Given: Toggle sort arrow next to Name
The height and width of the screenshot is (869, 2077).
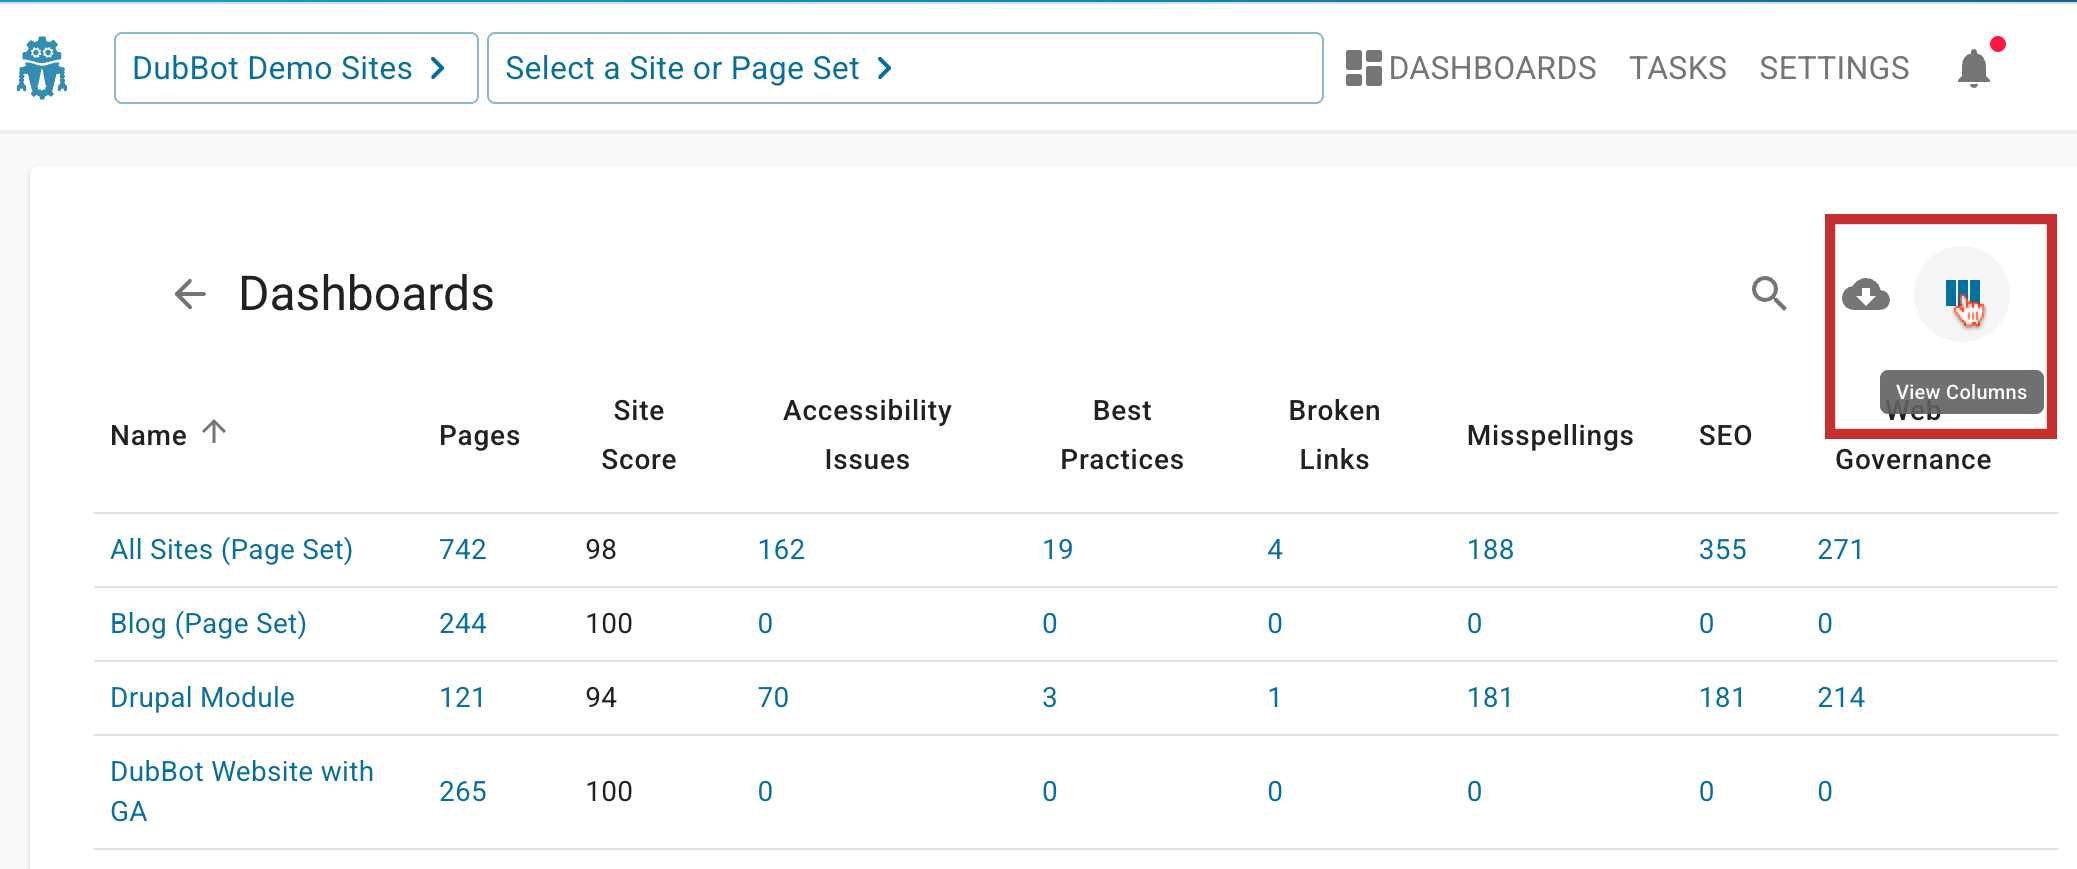Looking at the screenshot, I should coord(214,432).
